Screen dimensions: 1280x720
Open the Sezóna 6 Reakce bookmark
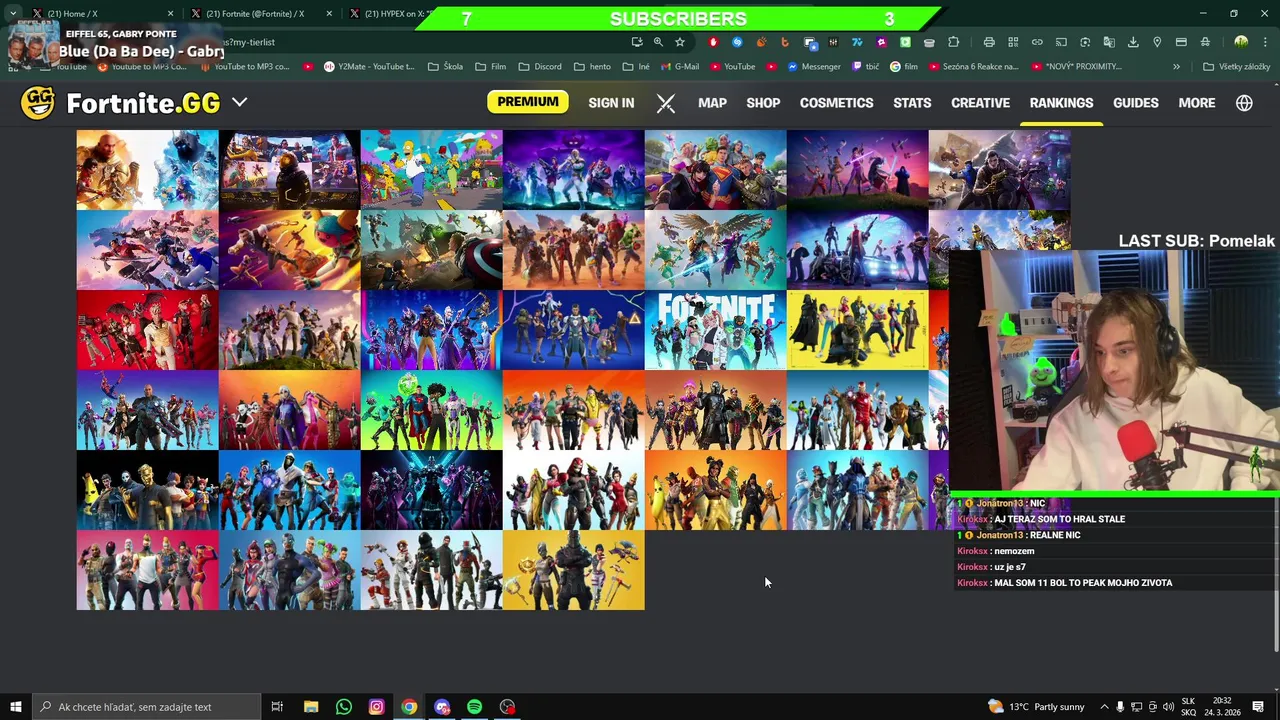pos(973,67)
